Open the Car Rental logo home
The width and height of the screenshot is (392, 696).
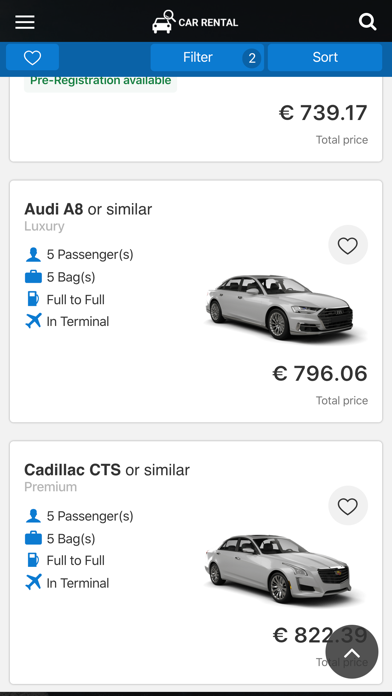pyautogui.click(x=195, y=22)
